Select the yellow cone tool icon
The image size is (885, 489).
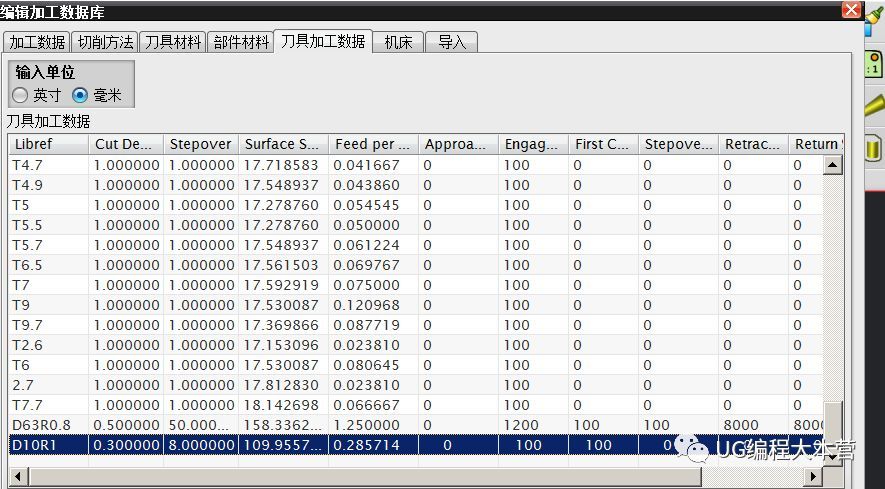tap(875, 106)
